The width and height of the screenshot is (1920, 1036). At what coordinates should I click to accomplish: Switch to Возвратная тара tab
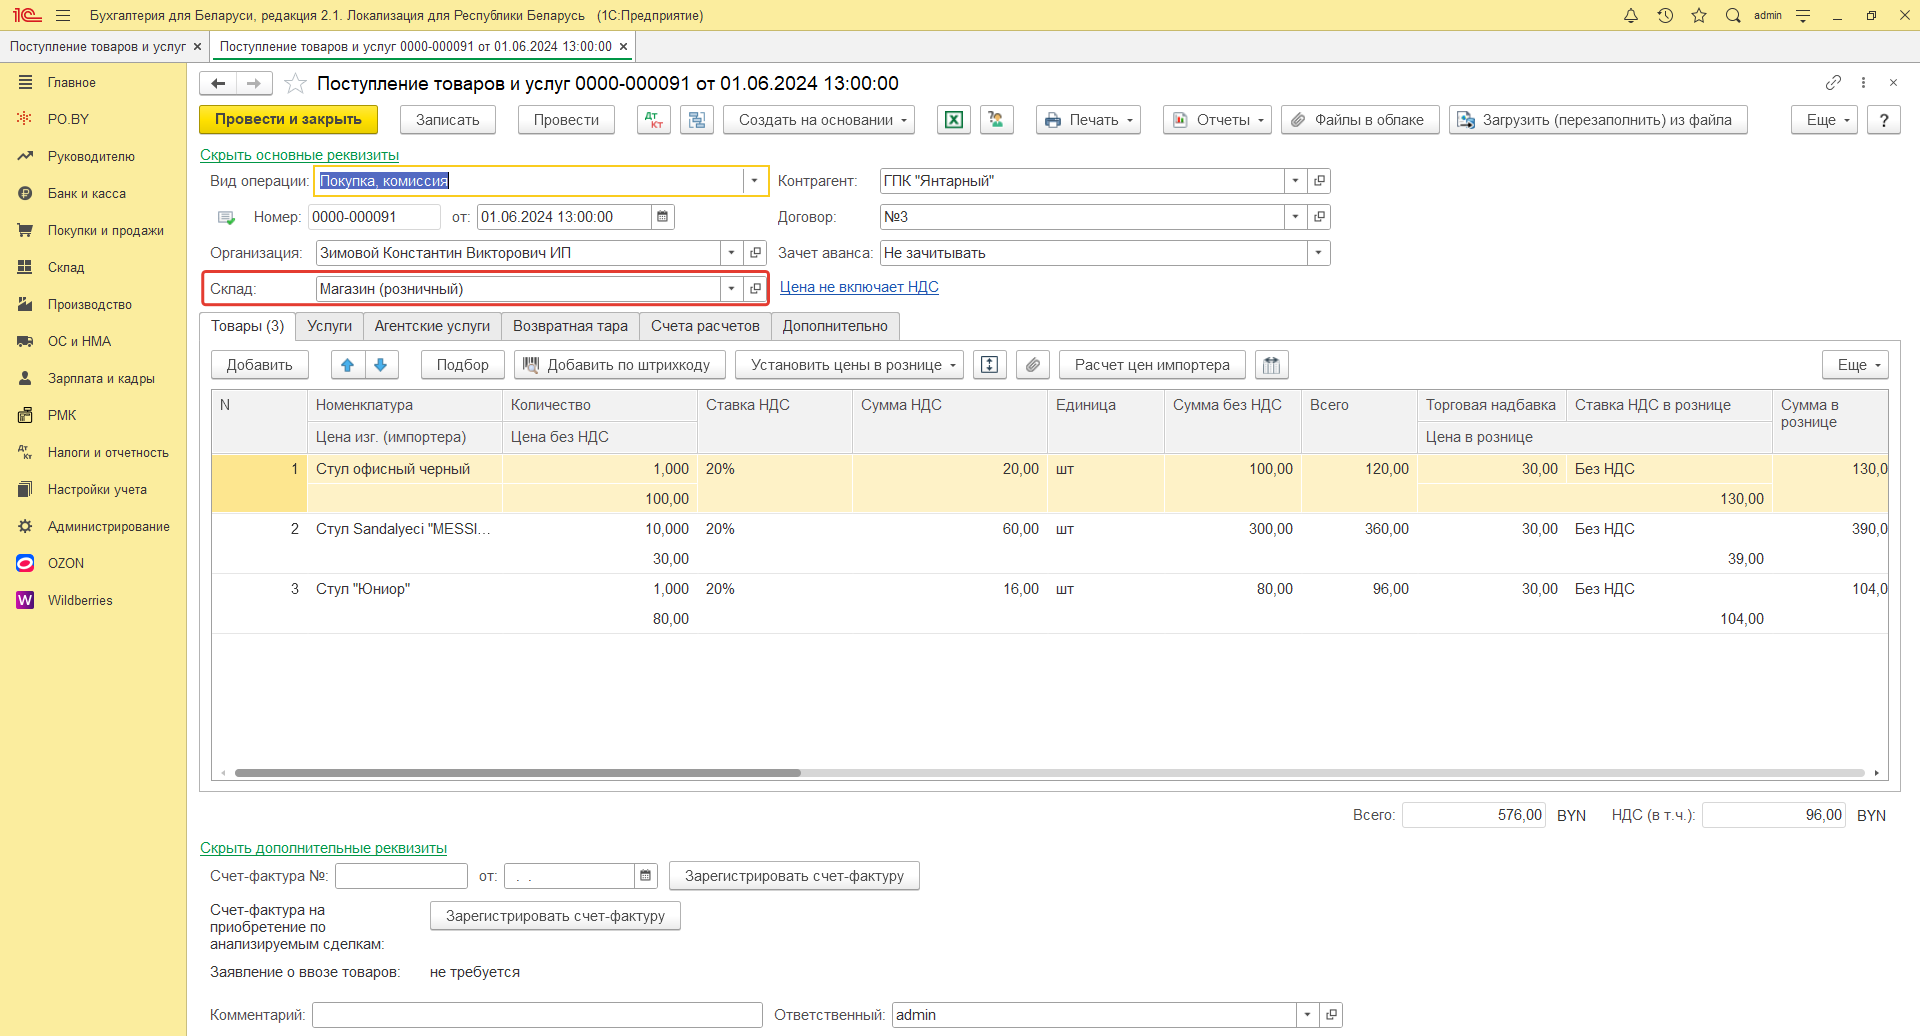coord(570,326)
